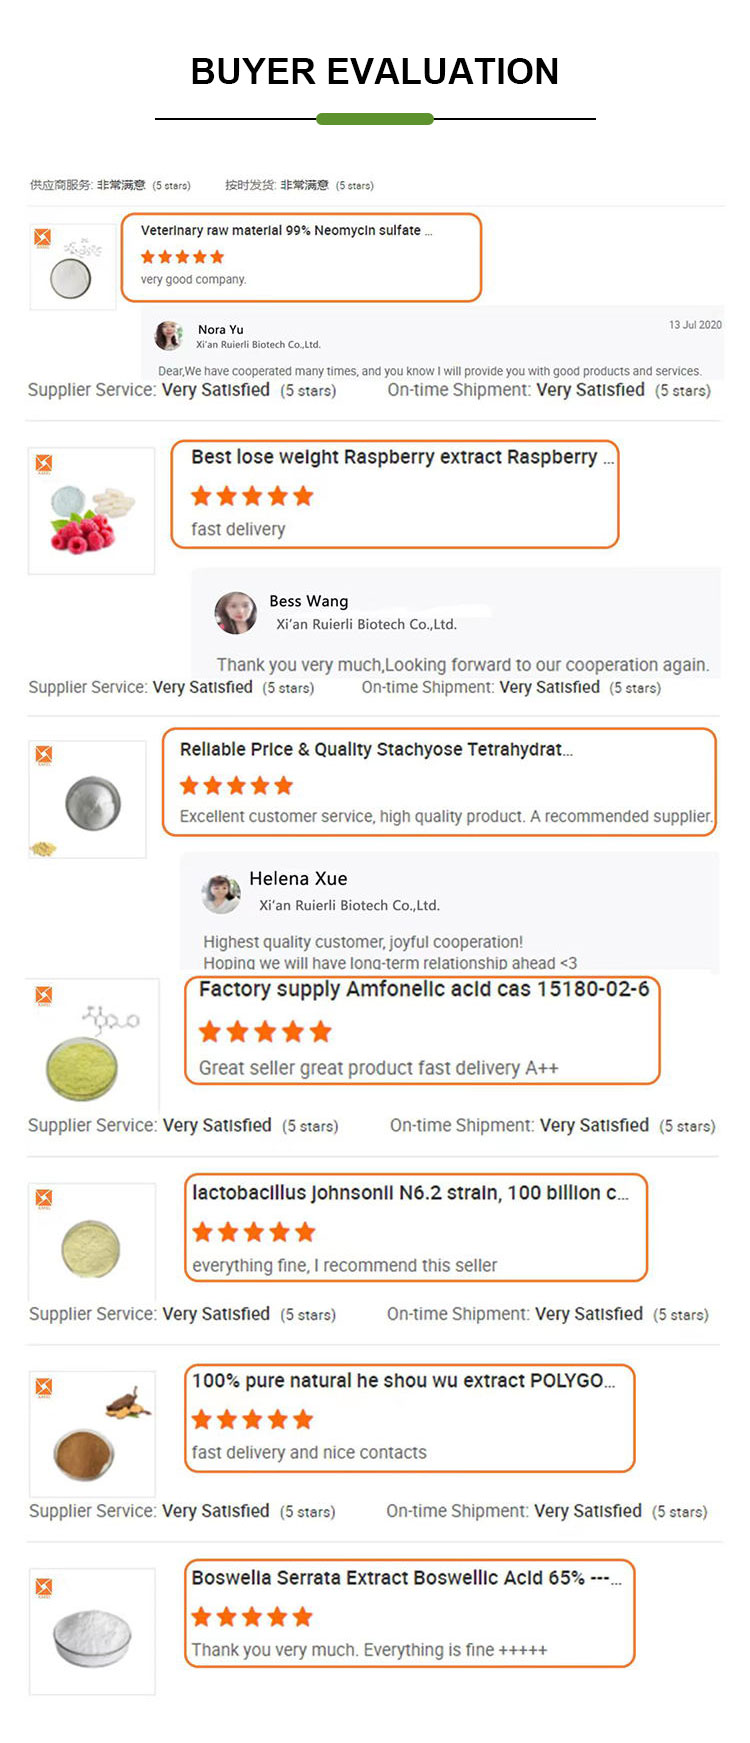The image size is (750, 1743).
Task: Open the Neomycin sulfate product thumbnail
Action: coord(71,268)
